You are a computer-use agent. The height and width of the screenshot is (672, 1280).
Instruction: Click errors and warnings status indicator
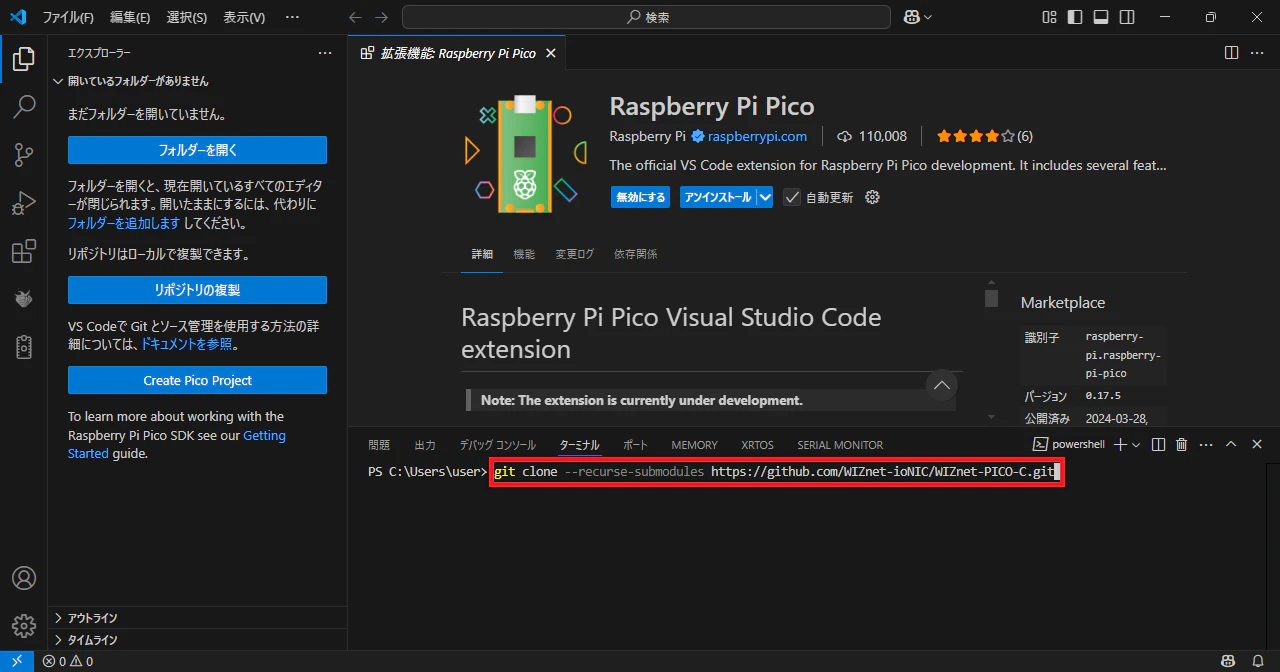[x=68, y=661]
